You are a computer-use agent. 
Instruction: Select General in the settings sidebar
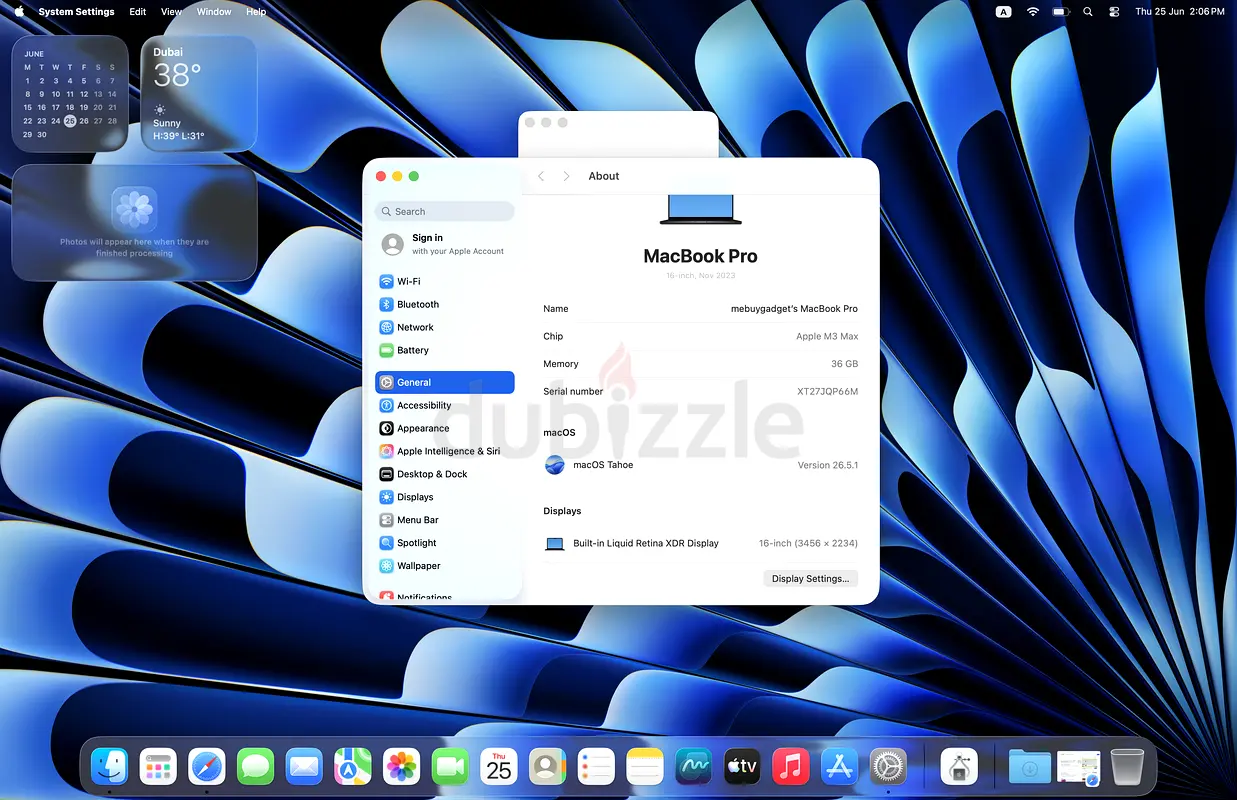click(444, 382)
